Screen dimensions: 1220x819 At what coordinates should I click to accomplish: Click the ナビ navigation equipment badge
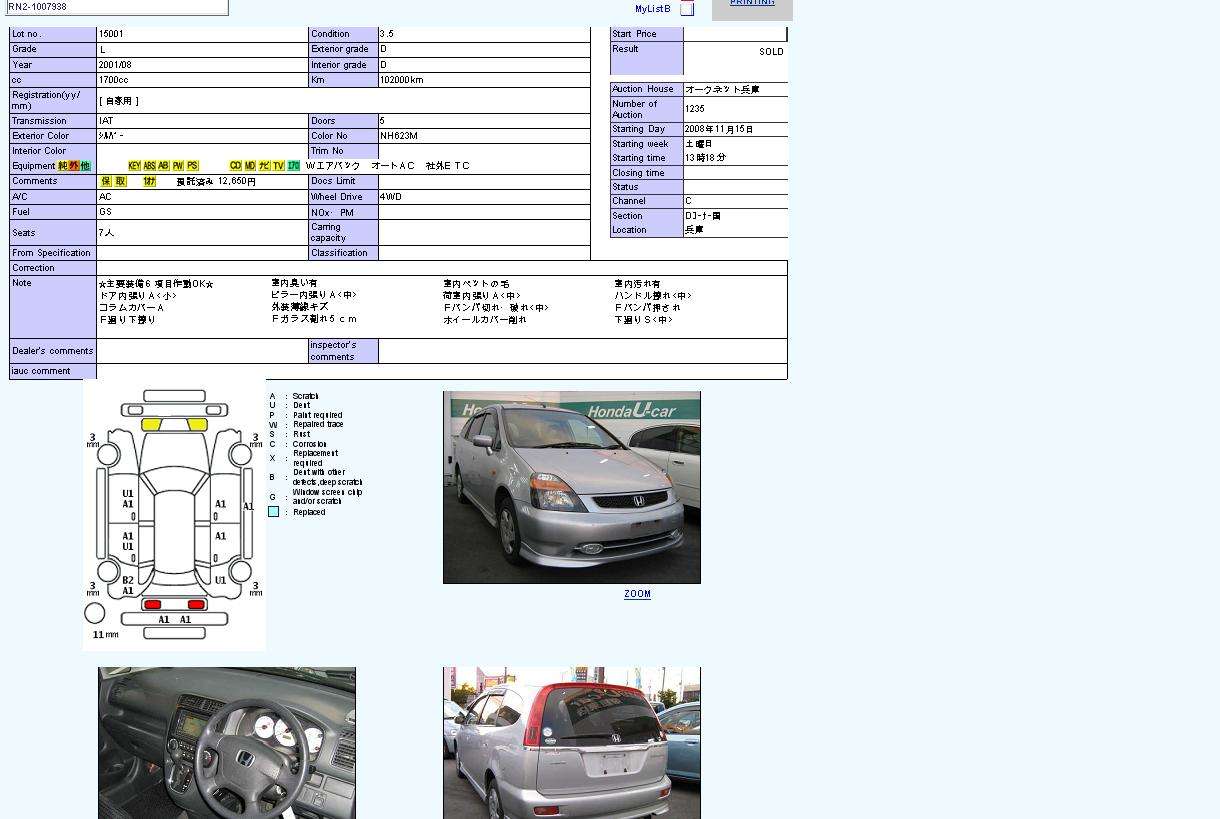point(265,166)
